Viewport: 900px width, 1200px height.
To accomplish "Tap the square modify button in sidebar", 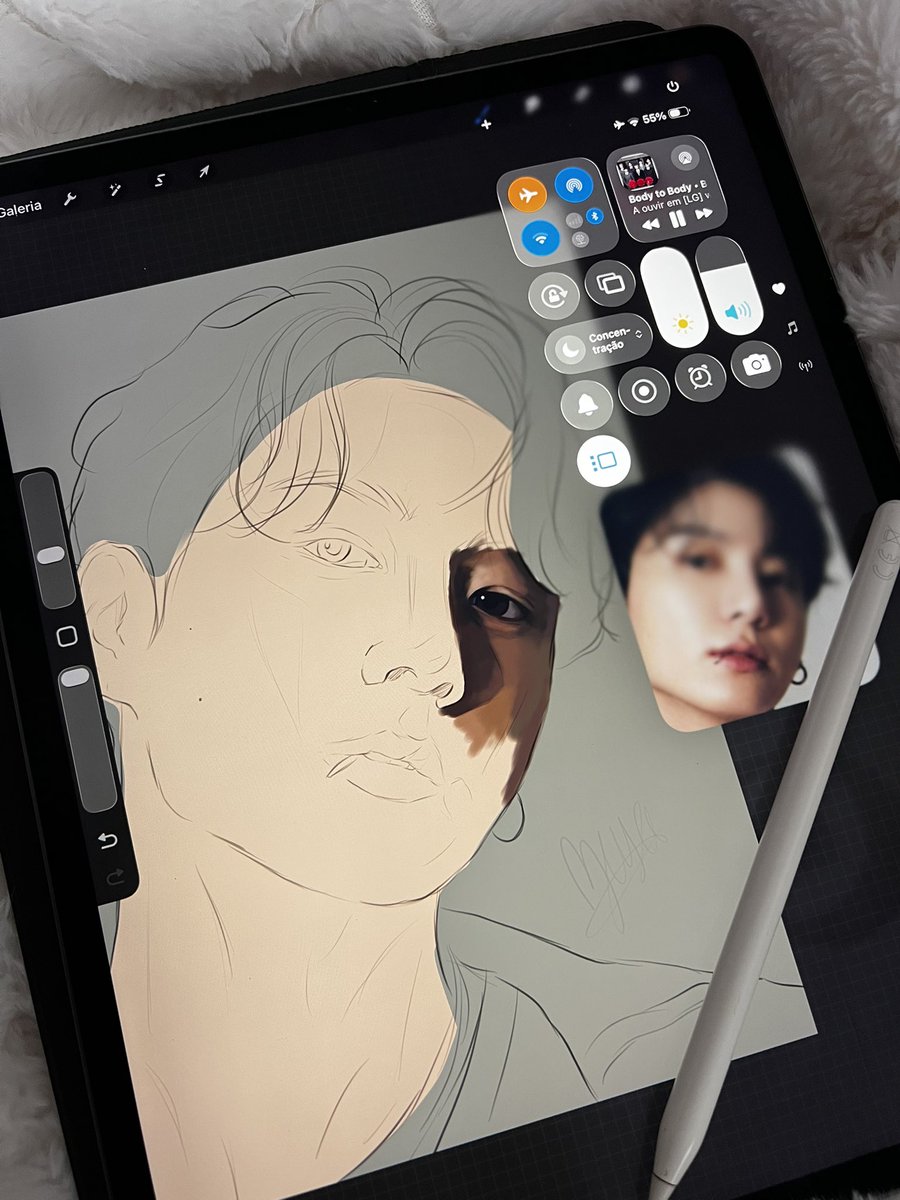I will 67,636.
